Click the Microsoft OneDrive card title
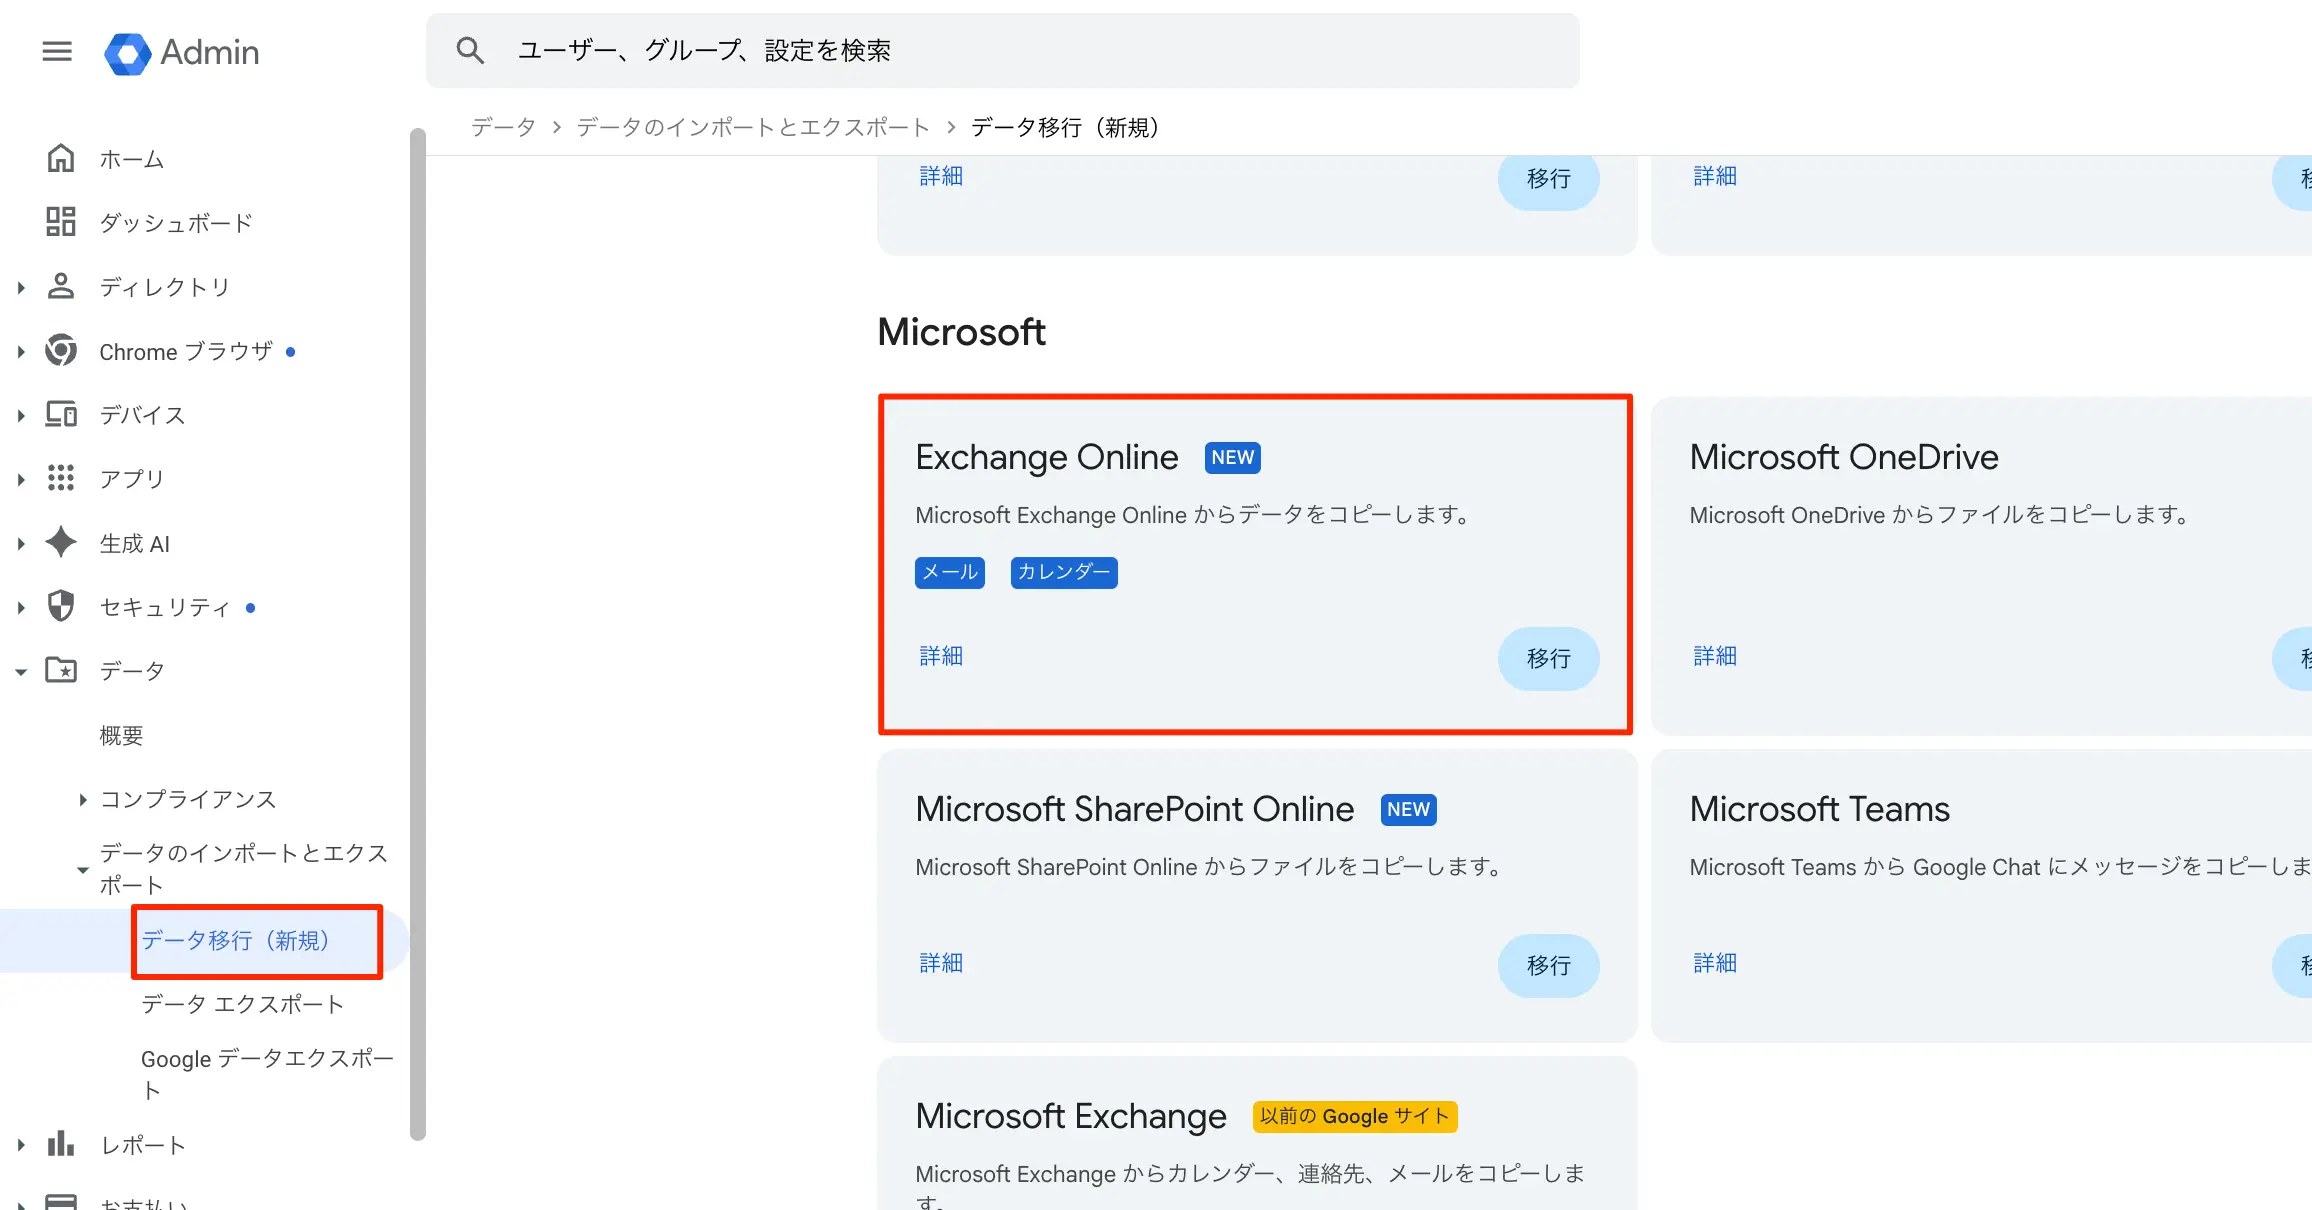Image resolution: width=2312 pixels, height=1210 pixels. coord(1844,457)
